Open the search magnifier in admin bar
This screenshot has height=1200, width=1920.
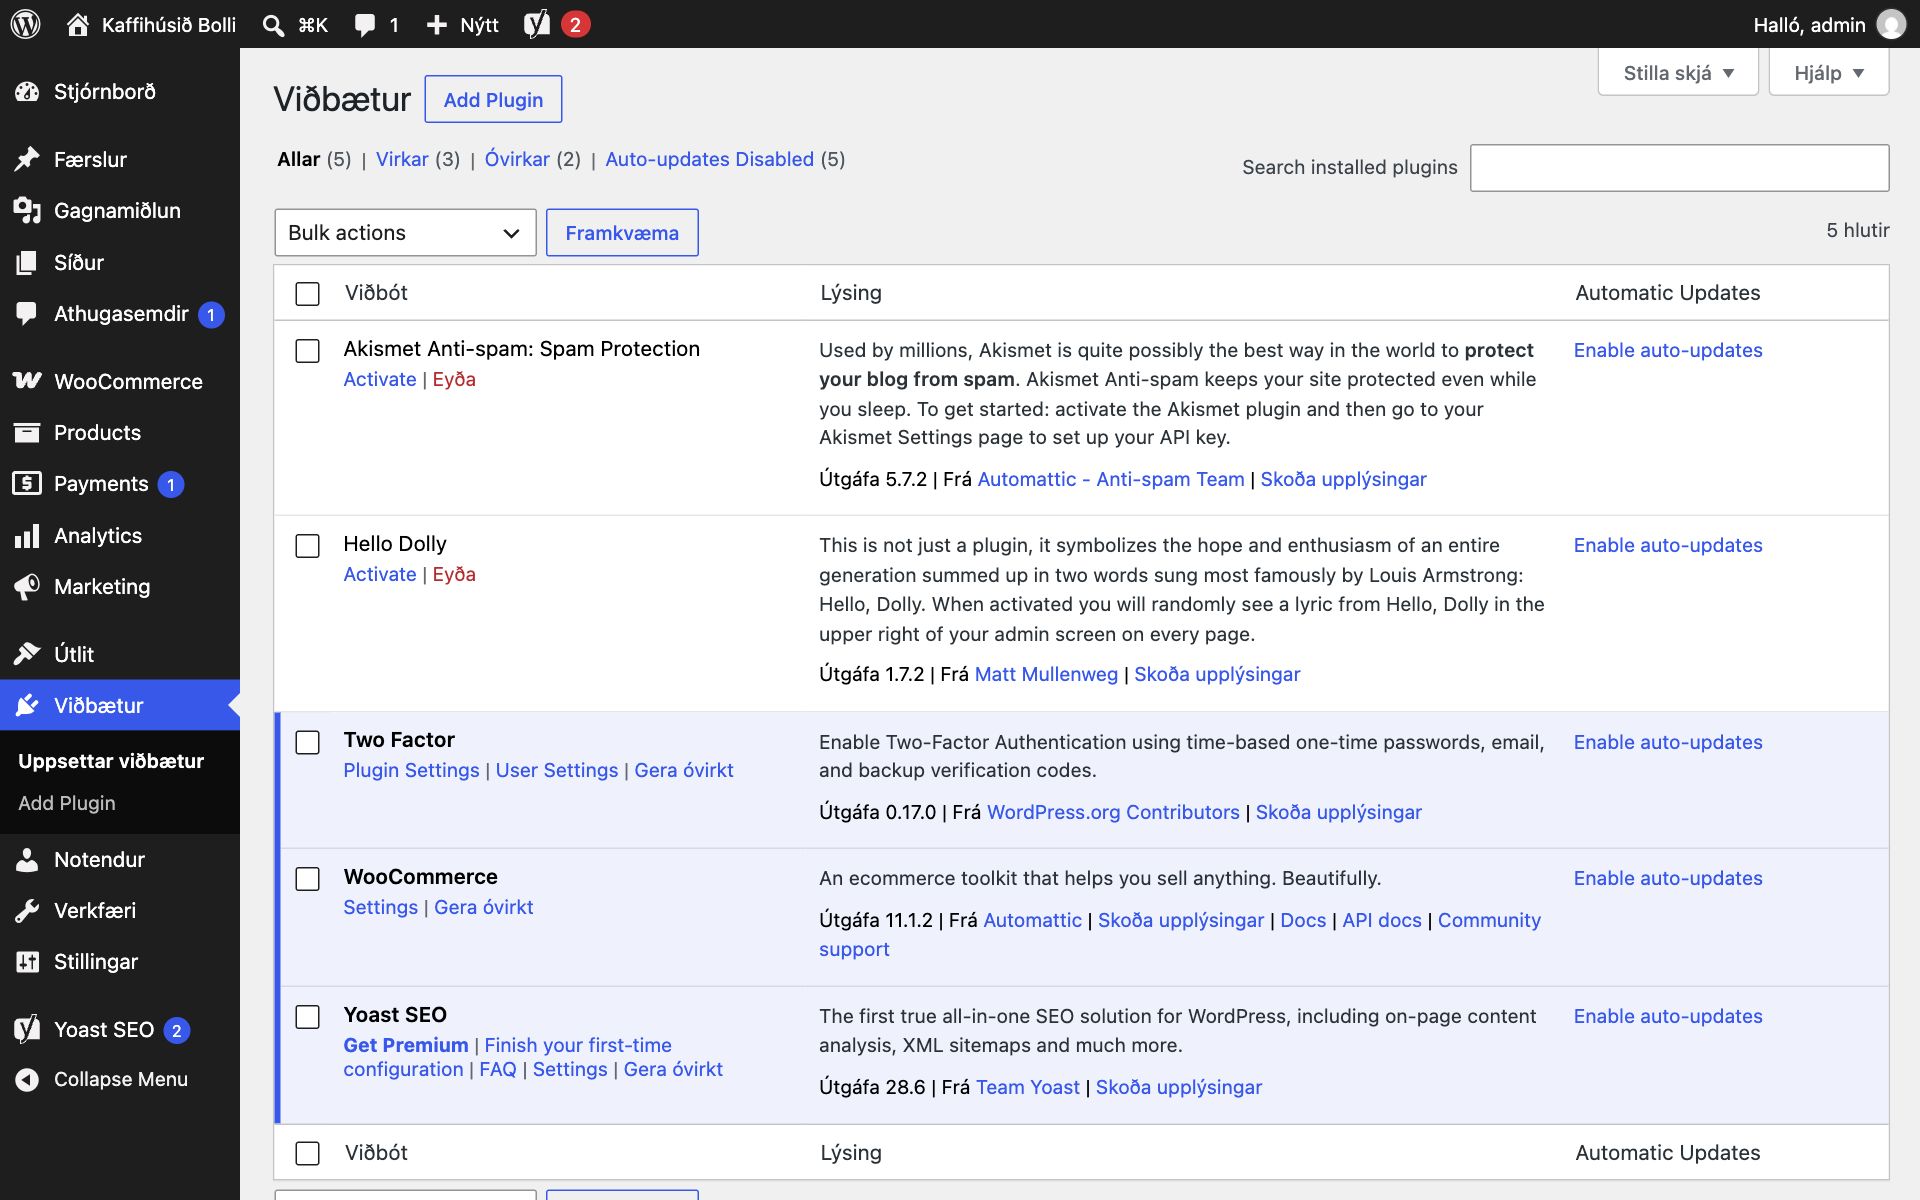pos(273,25)
